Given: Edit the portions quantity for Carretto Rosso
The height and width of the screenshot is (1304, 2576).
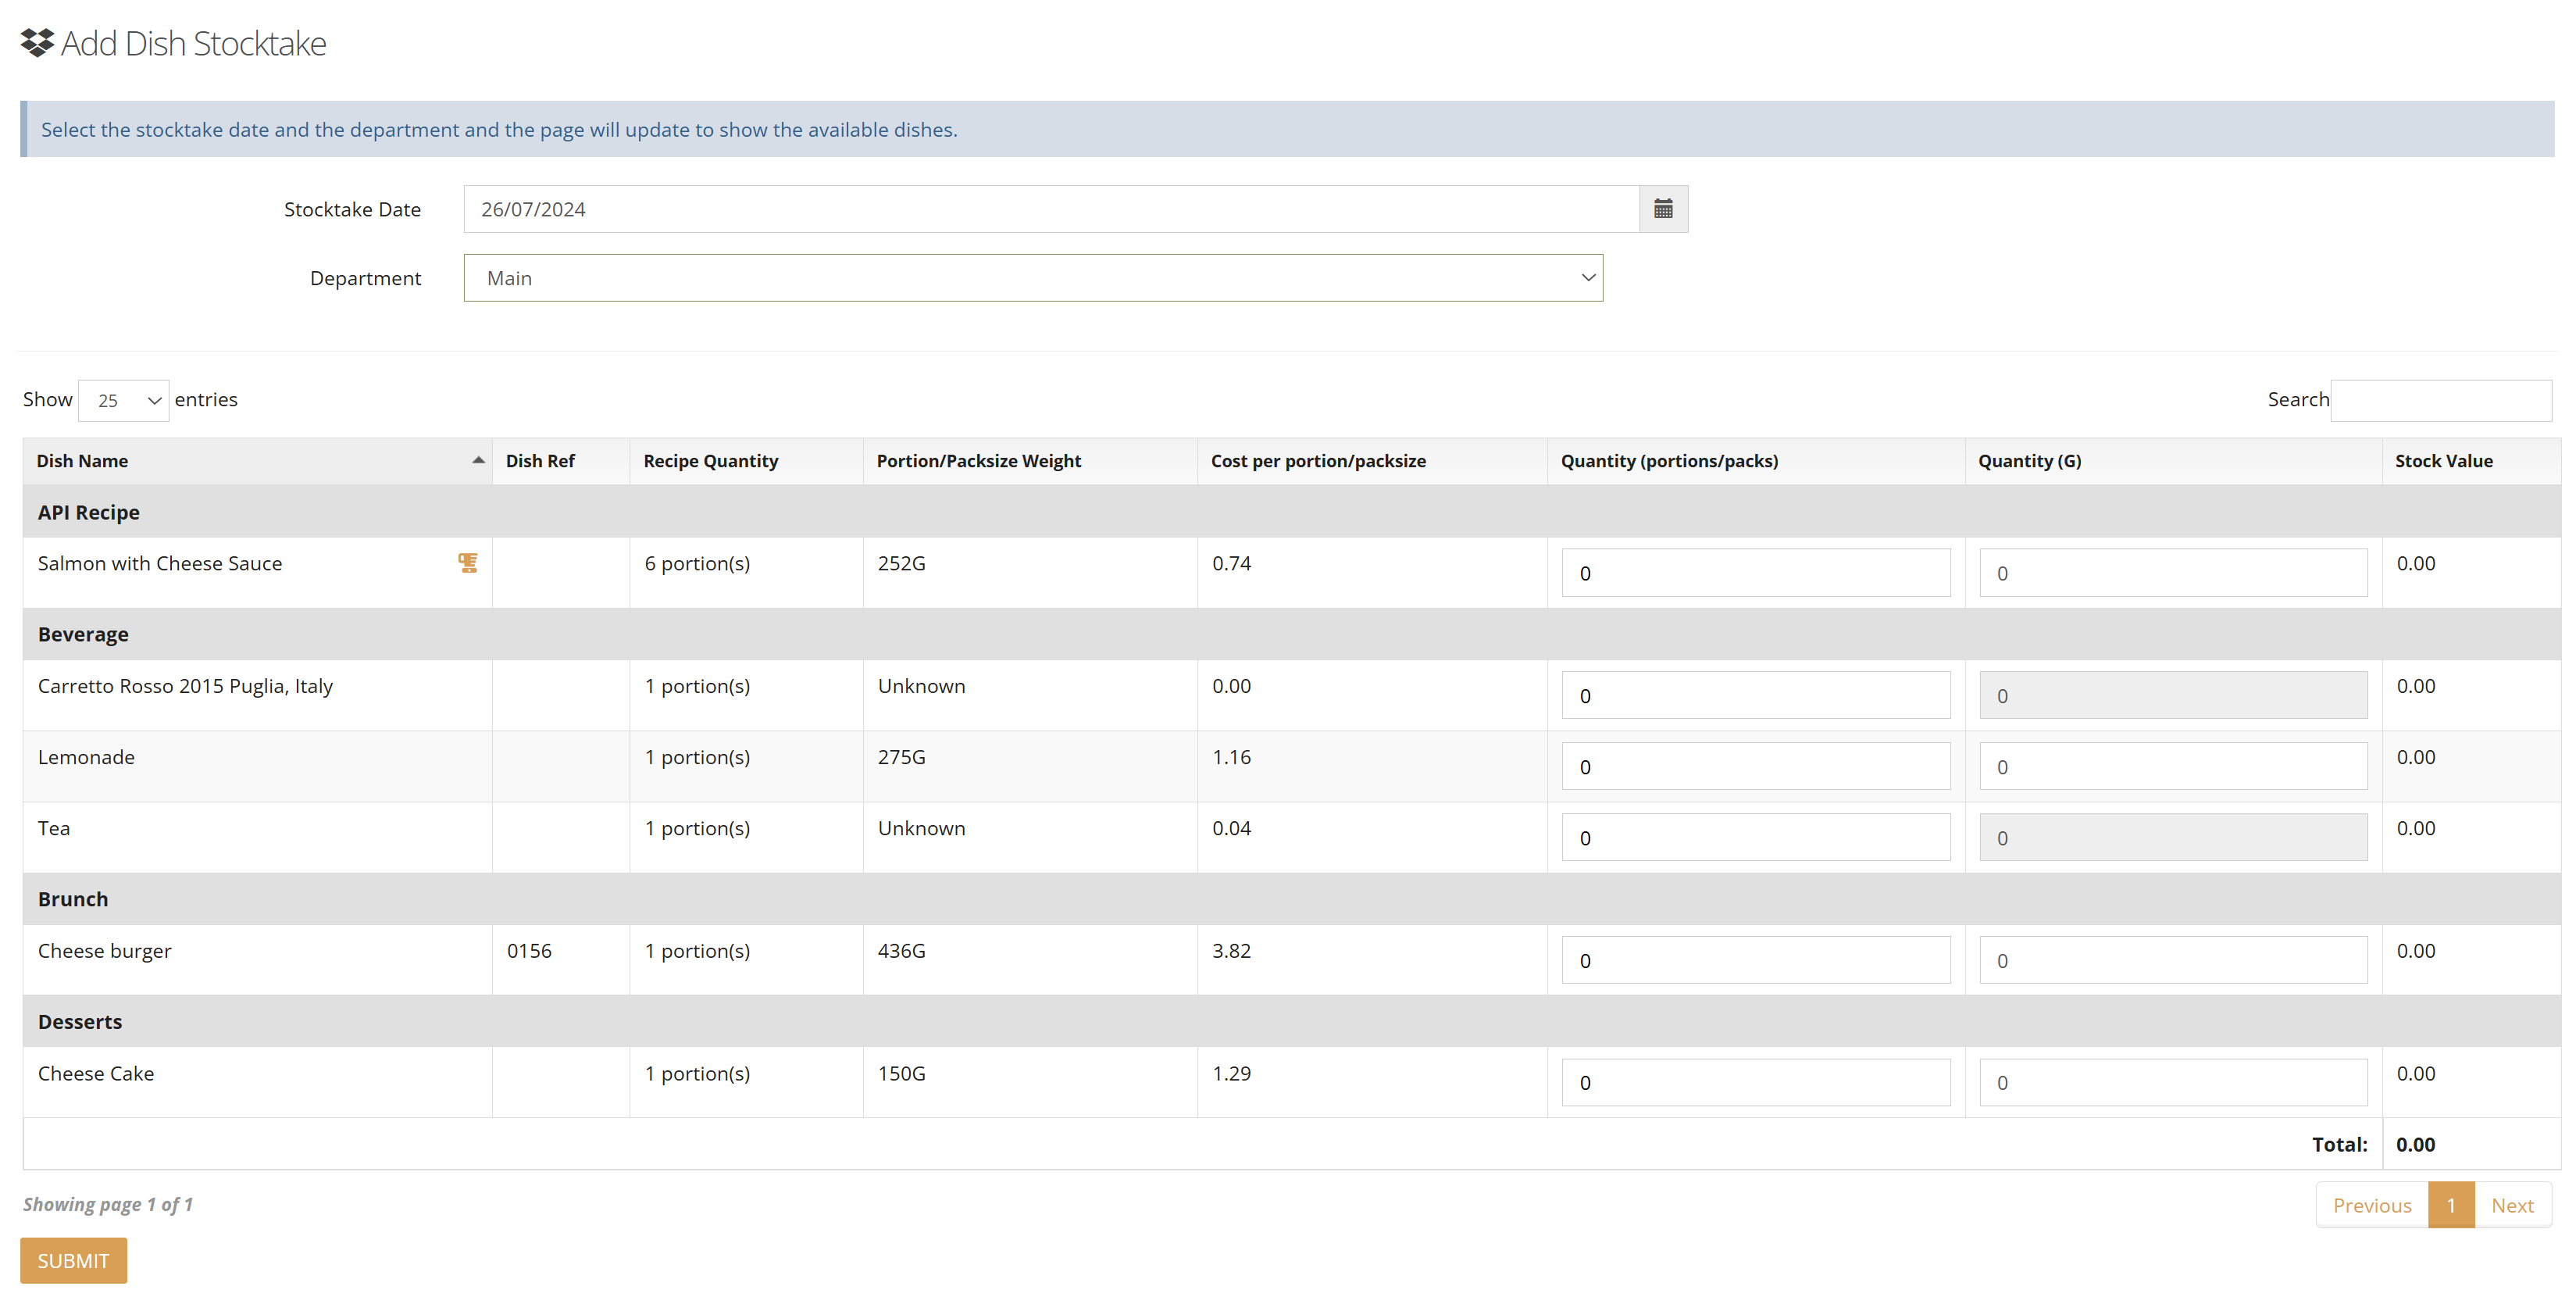Looking at the screenshot, I should (1756, 695).
